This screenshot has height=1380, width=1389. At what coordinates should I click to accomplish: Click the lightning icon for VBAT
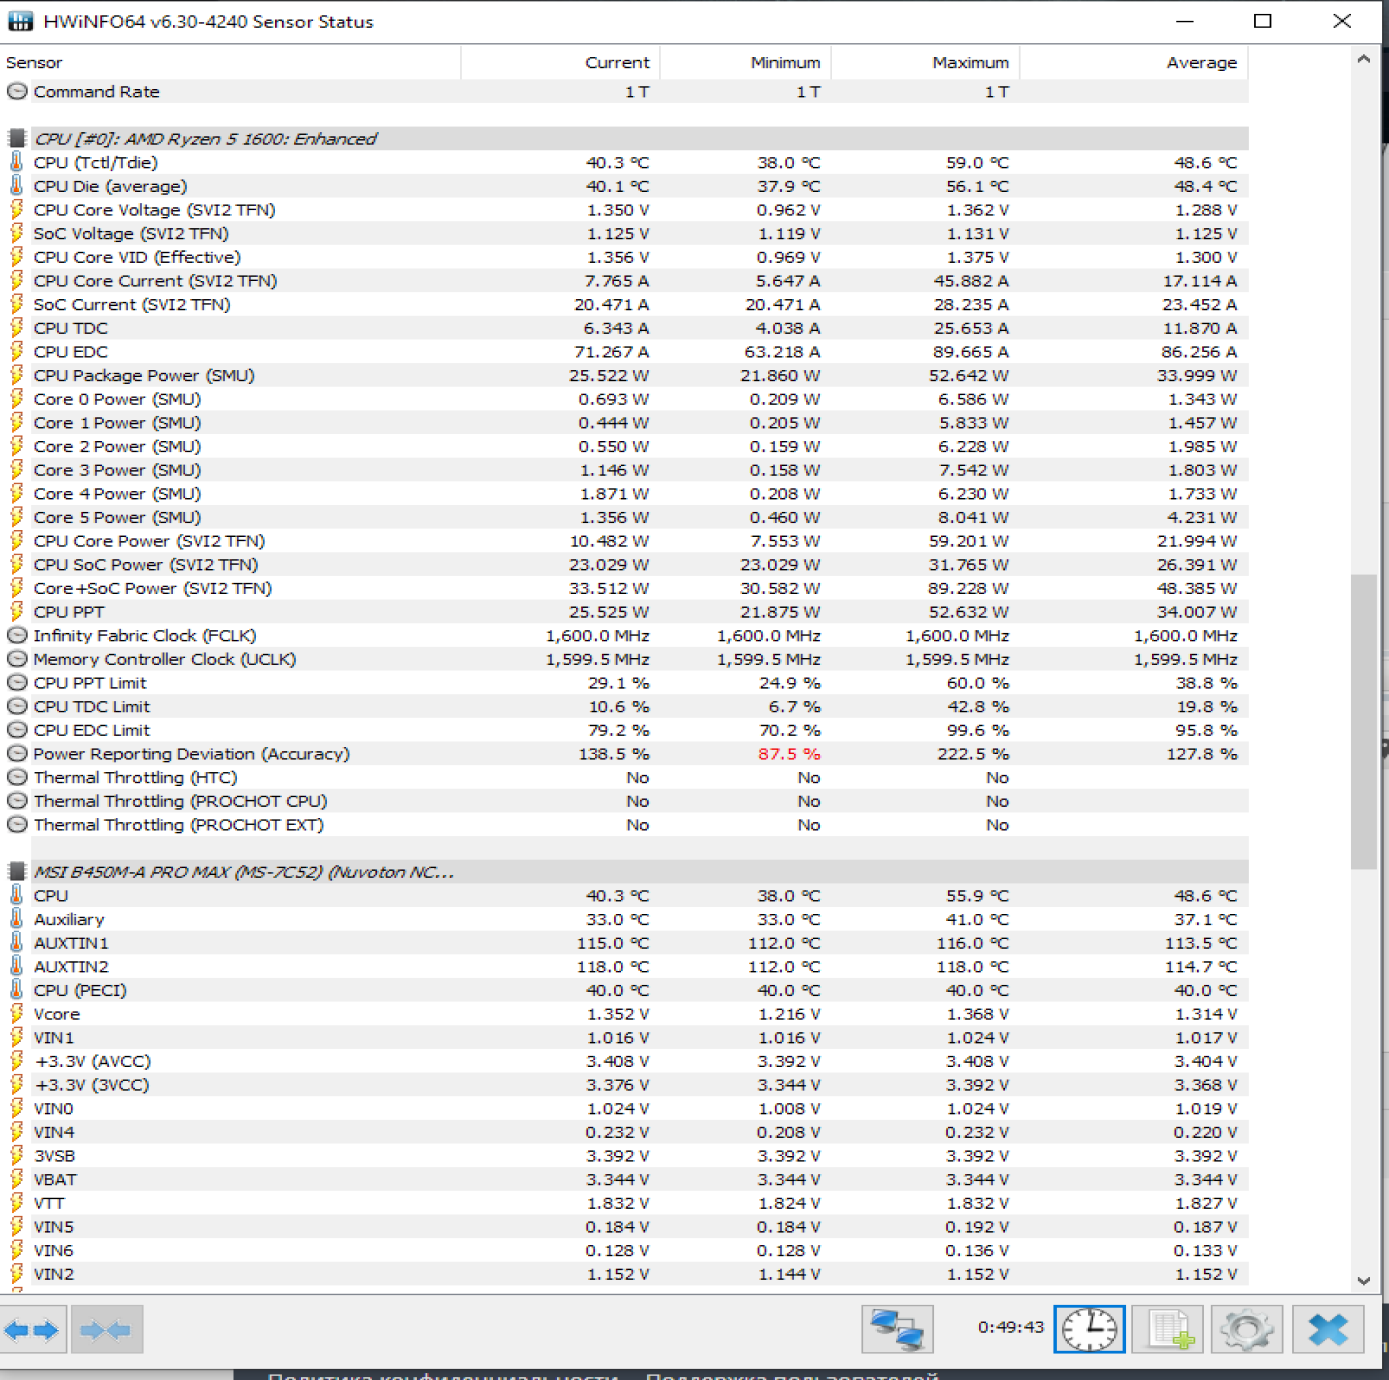(16, 1180)
